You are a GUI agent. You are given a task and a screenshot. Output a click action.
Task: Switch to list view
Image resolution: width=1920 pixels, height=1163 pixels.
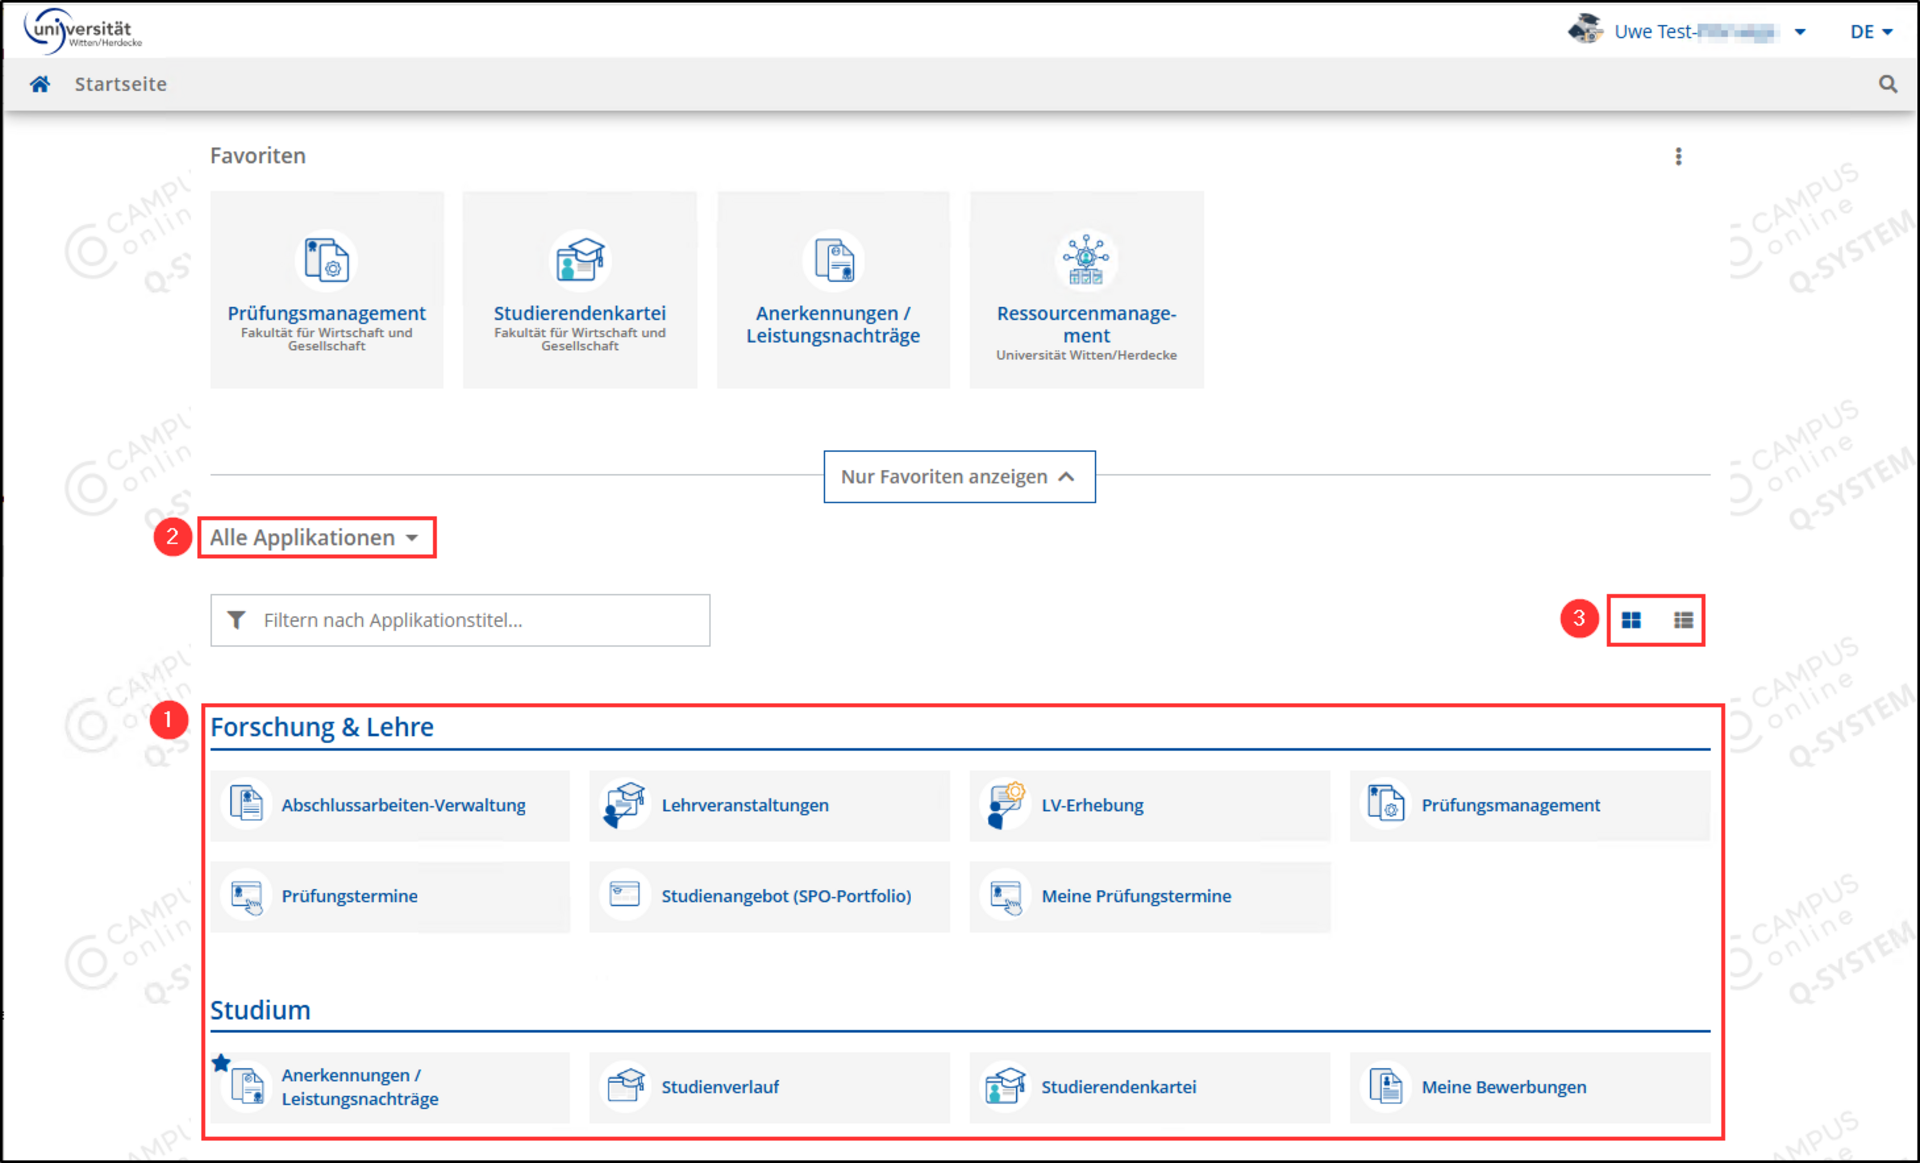[x=1683, y=620]
